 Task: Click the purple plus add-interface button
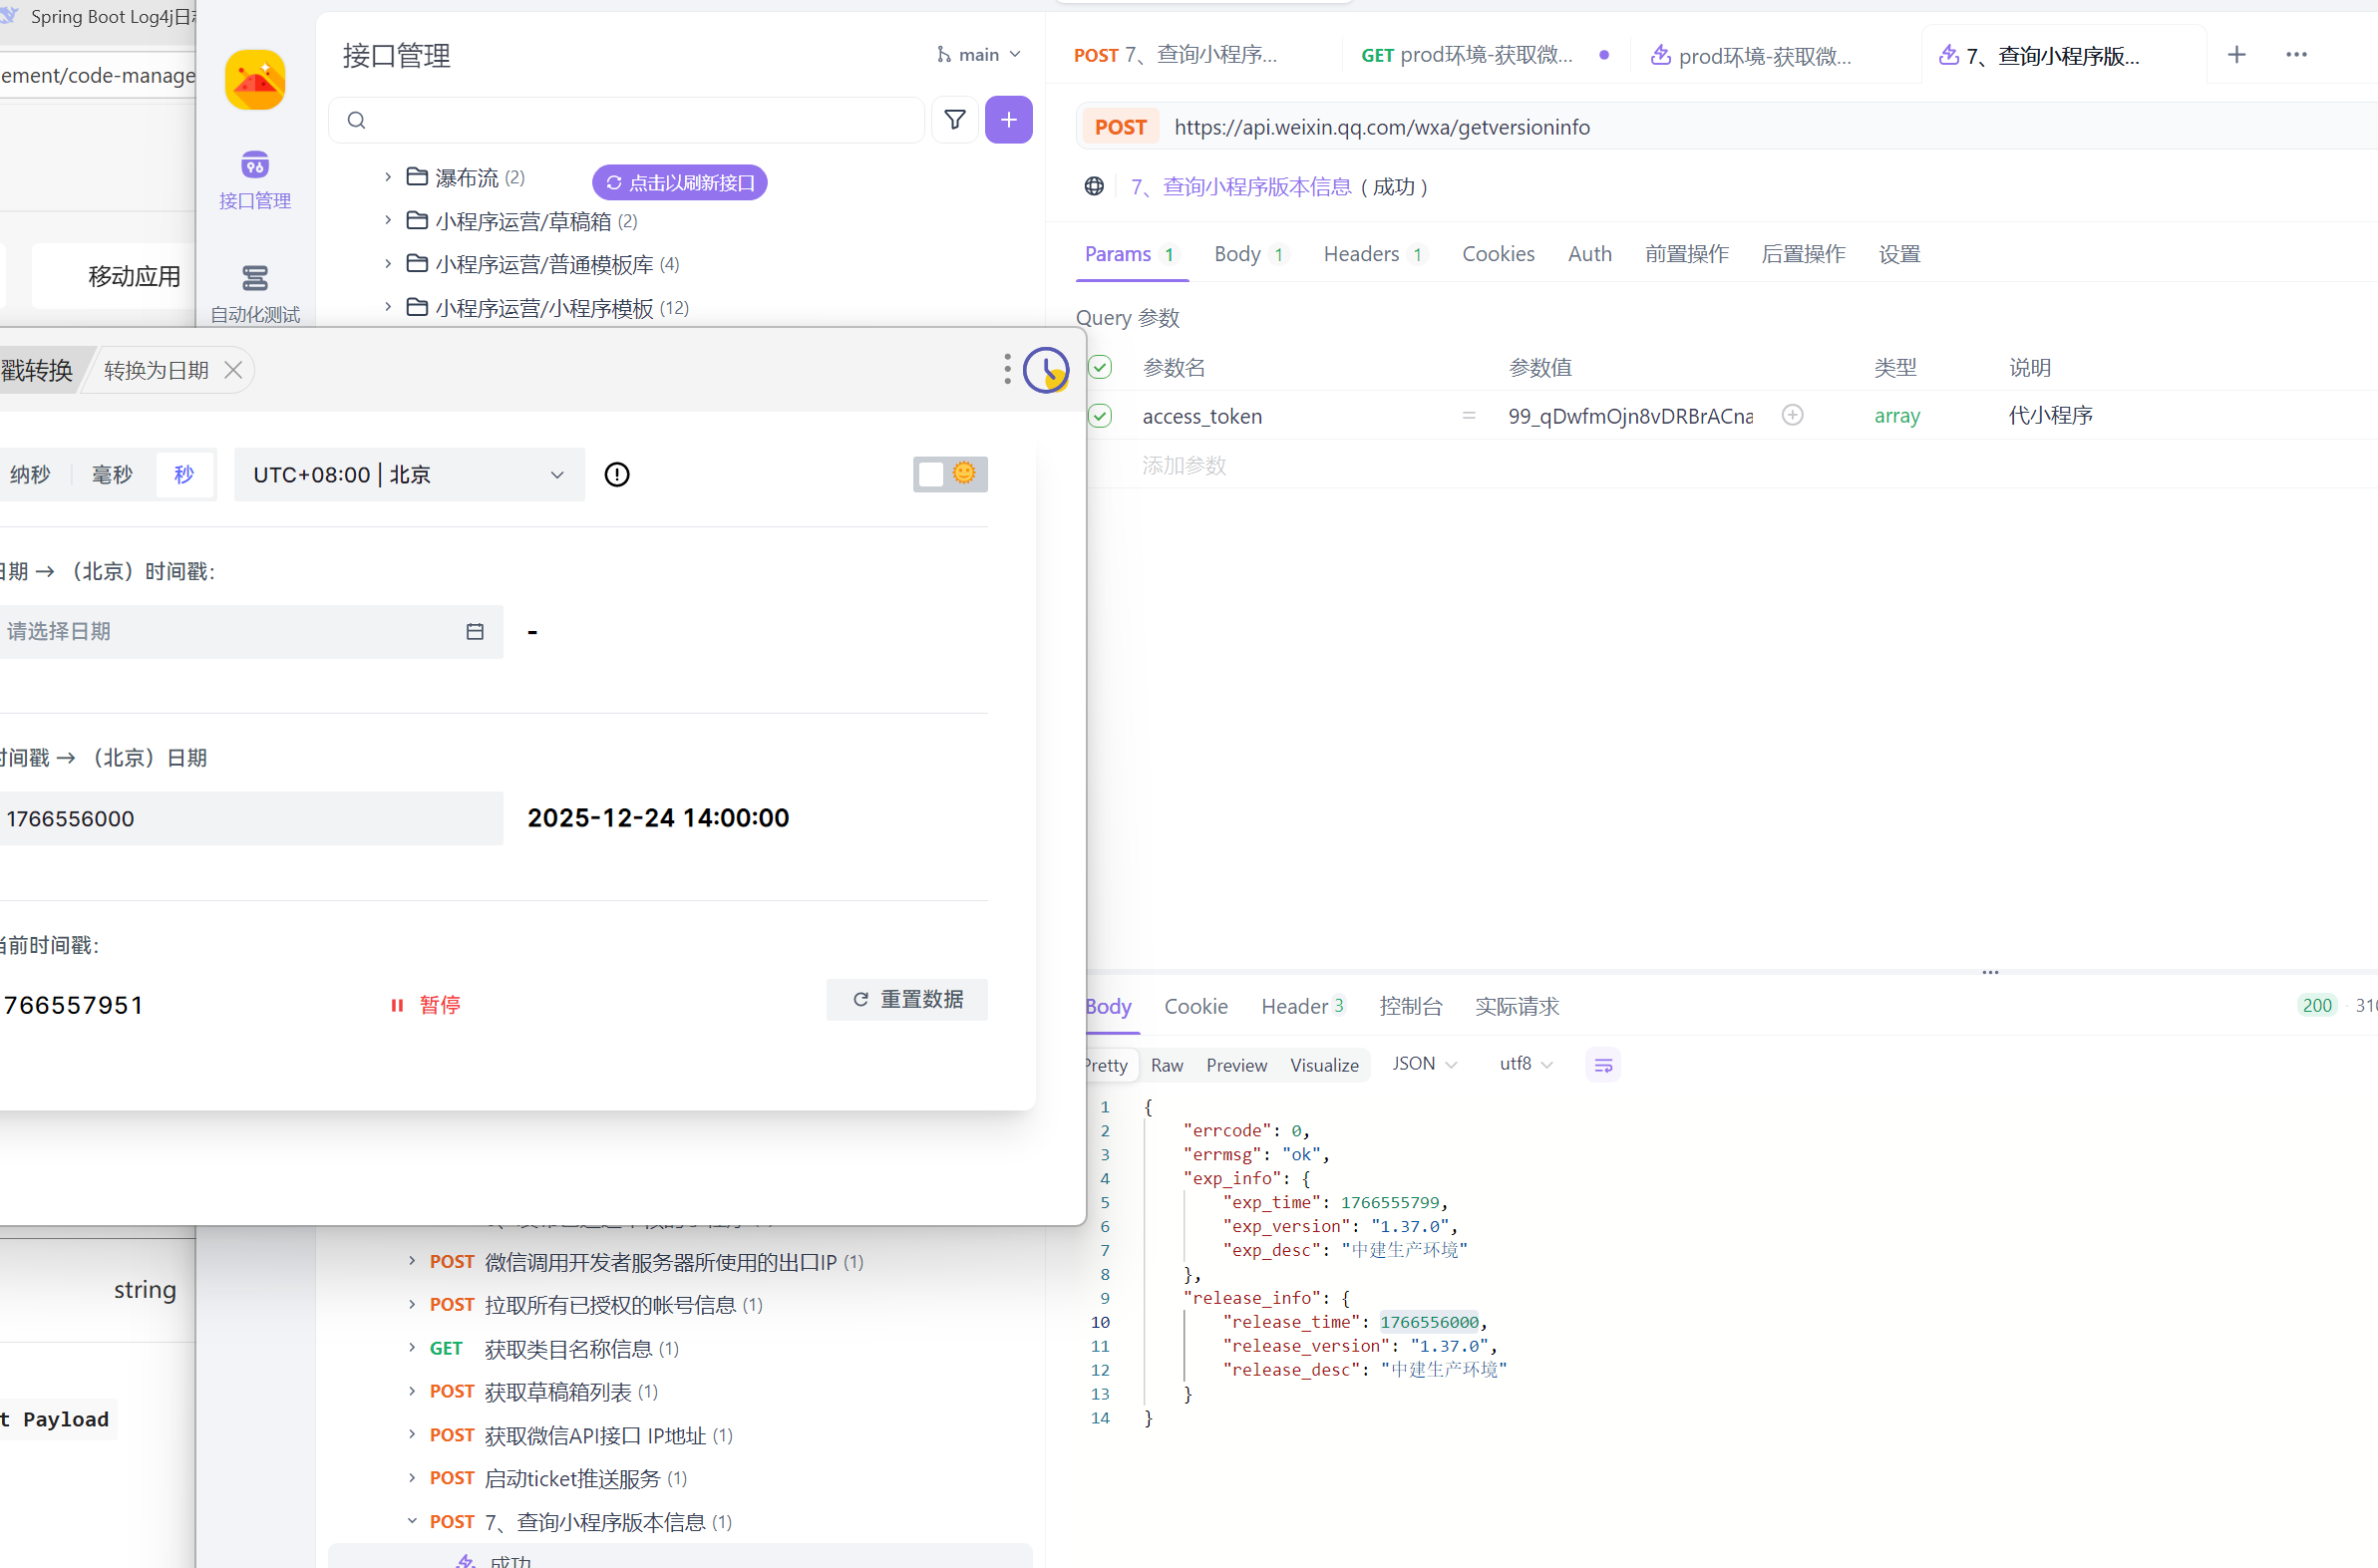click(1008, 120)
